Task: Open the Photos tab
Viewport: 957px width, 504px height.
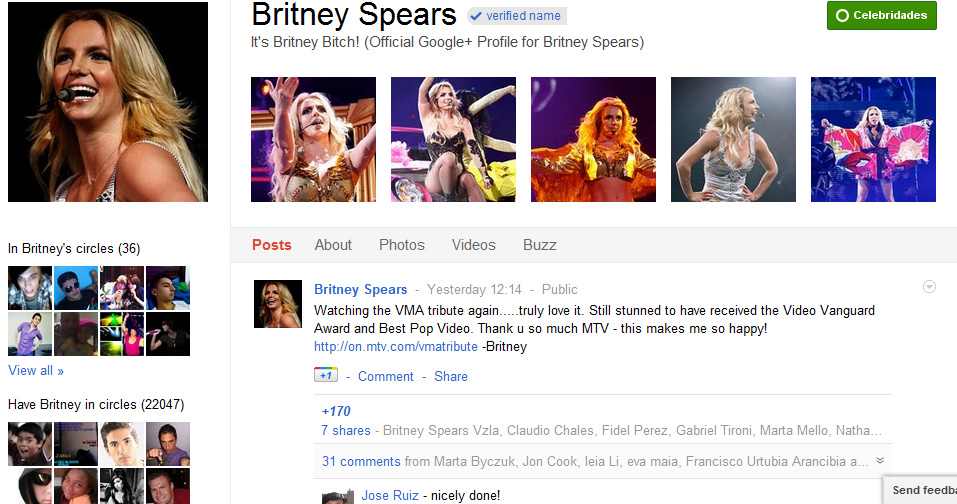Action: 402,245
